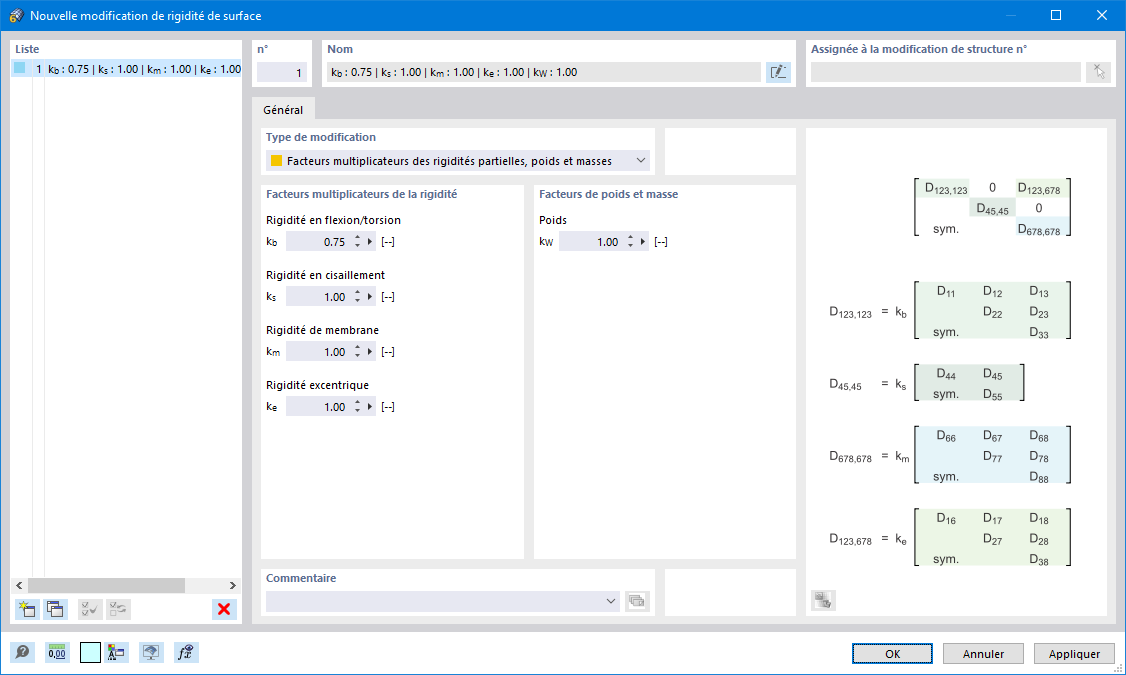Click the icon right of the color square
The width and height of the screenshot is (1126, 675).
point(116,652)
